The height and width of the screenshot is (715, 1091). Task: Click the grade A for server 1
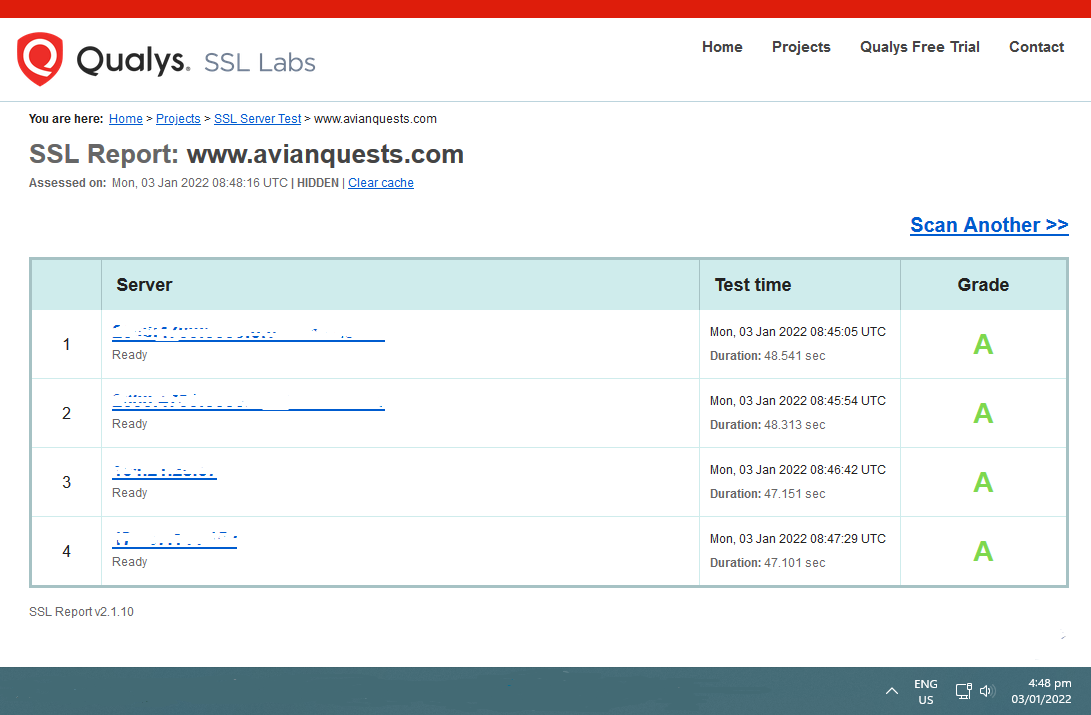[x=982, y=344]
